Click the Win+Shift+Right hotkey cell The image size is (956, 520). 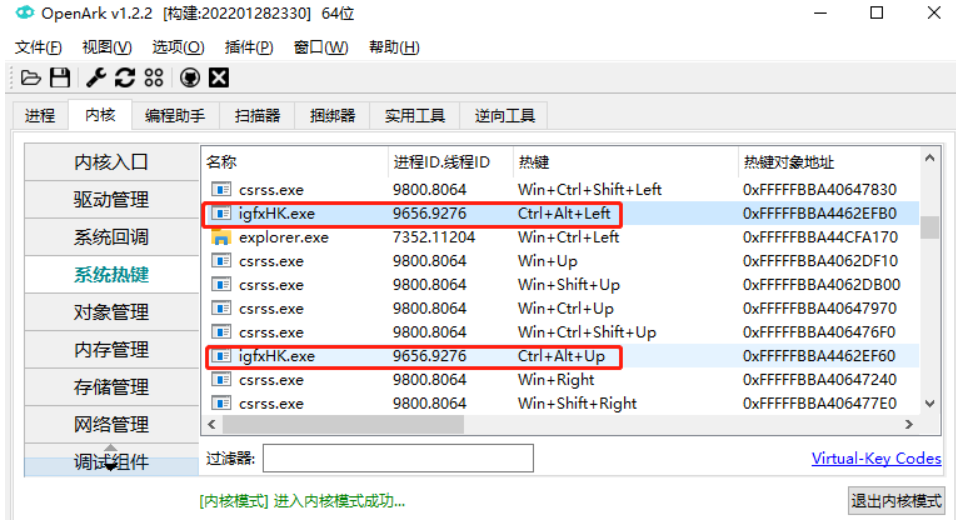point(577,404)
